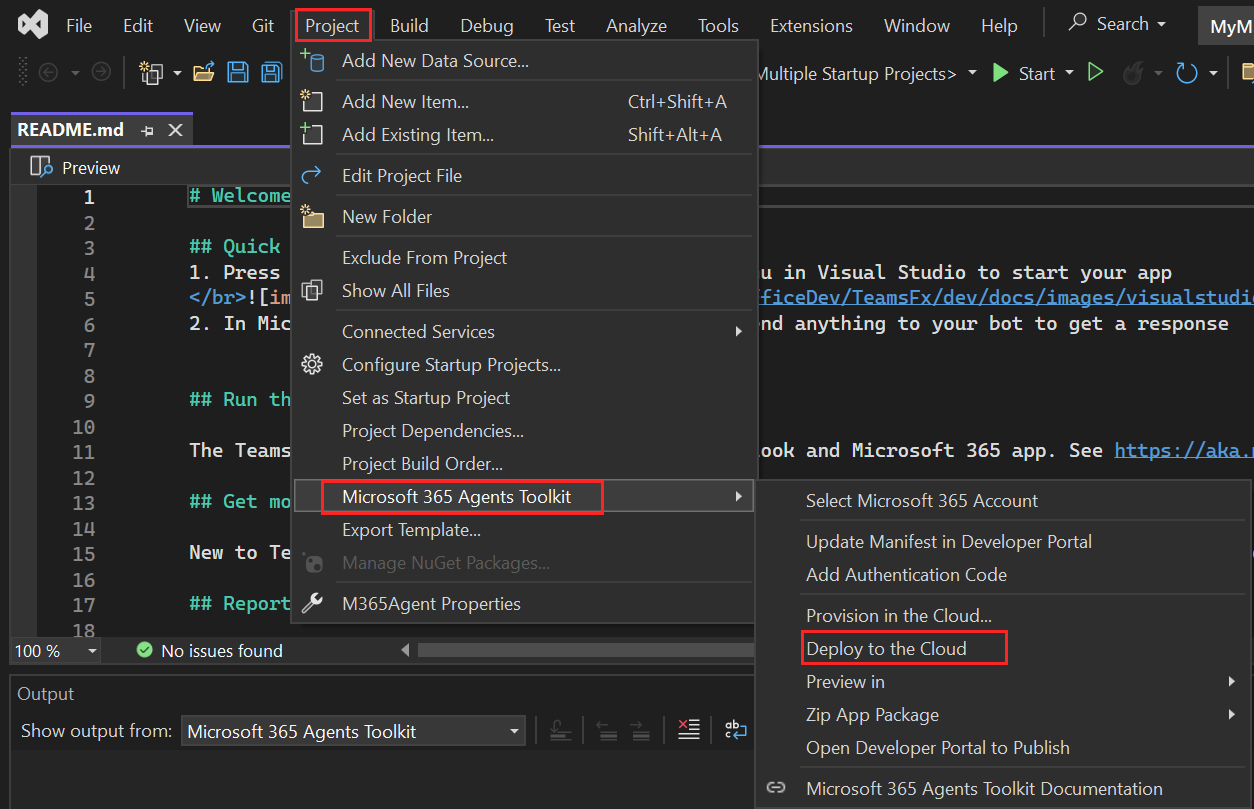
Task: Click the green check No issues icon
Action: pyautogui.click(x=145, y=650)
